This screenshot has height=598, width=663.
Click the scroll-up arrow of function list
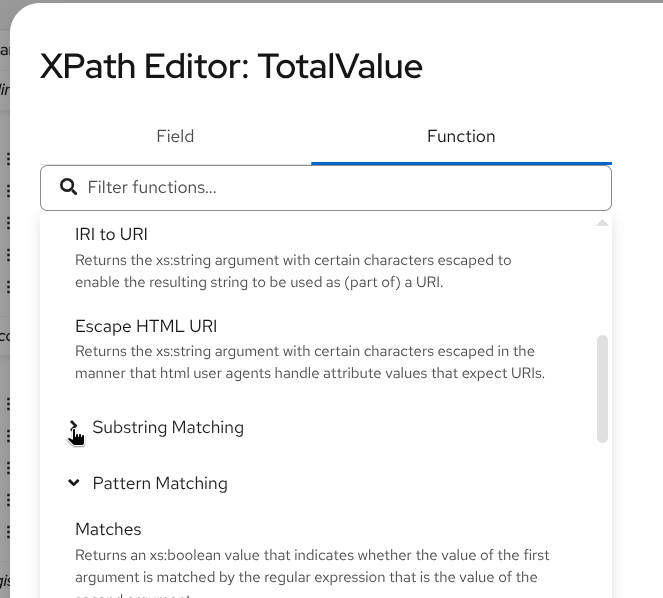[x=602, y=223]
